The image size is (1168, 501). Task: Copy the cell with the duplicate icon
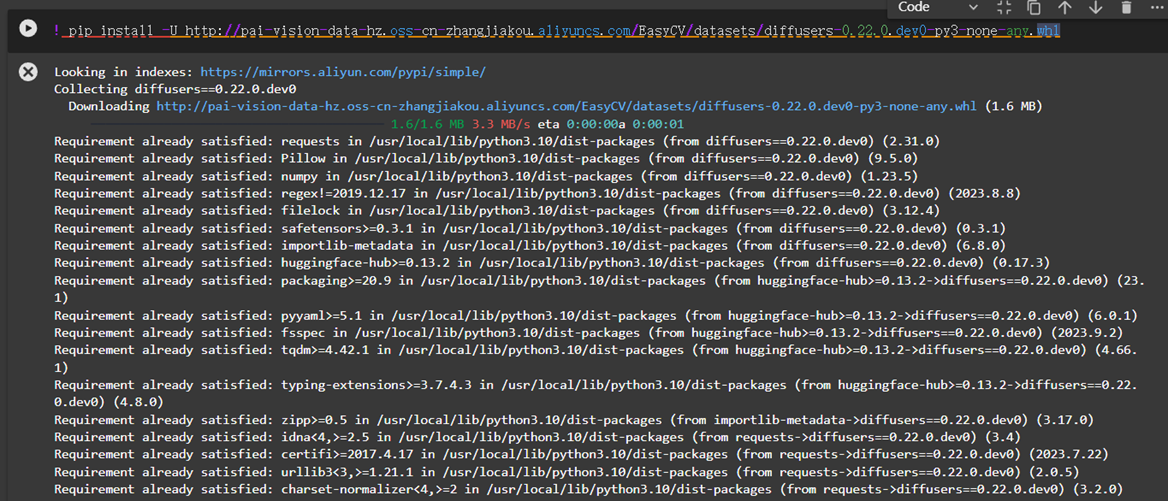1034,7
